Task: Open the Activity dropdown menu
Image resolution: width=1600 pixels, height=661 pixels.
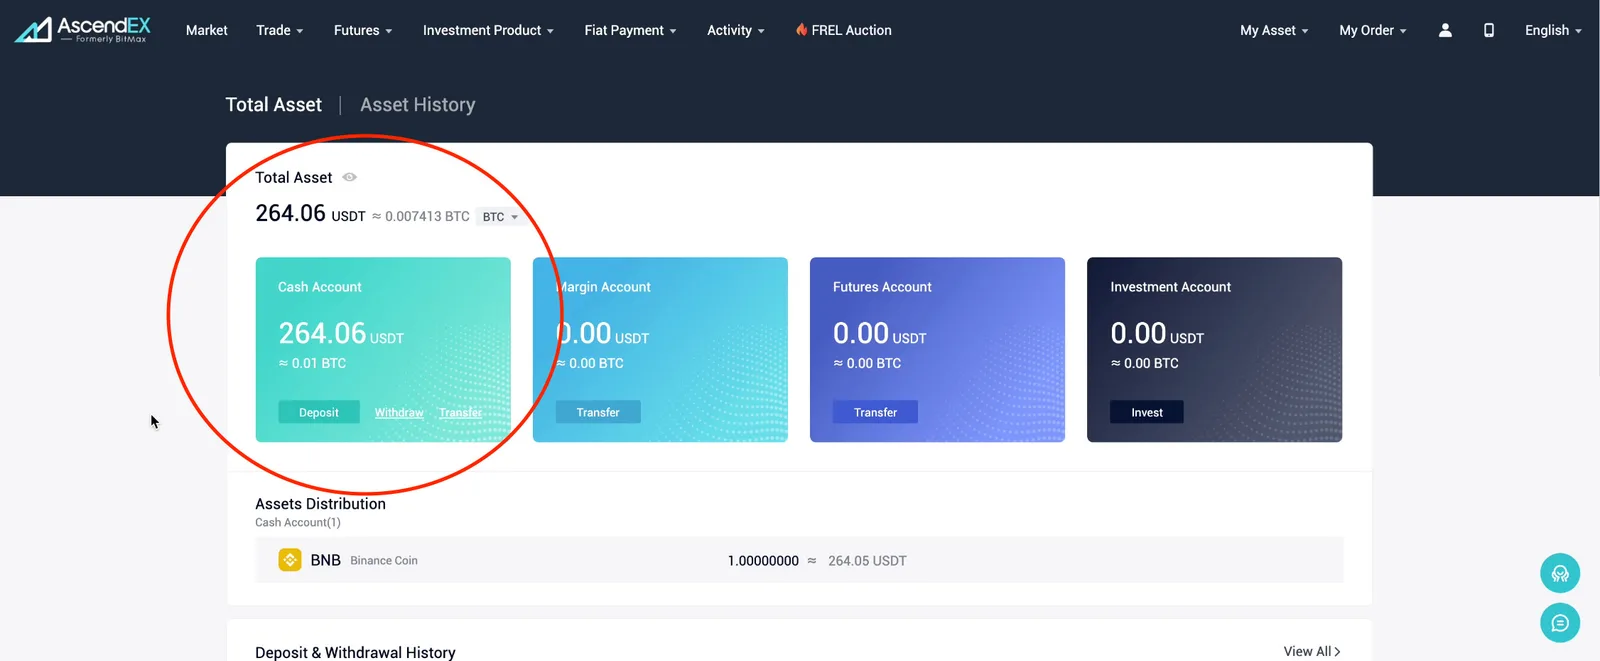Action: click(x=735, y=30)
